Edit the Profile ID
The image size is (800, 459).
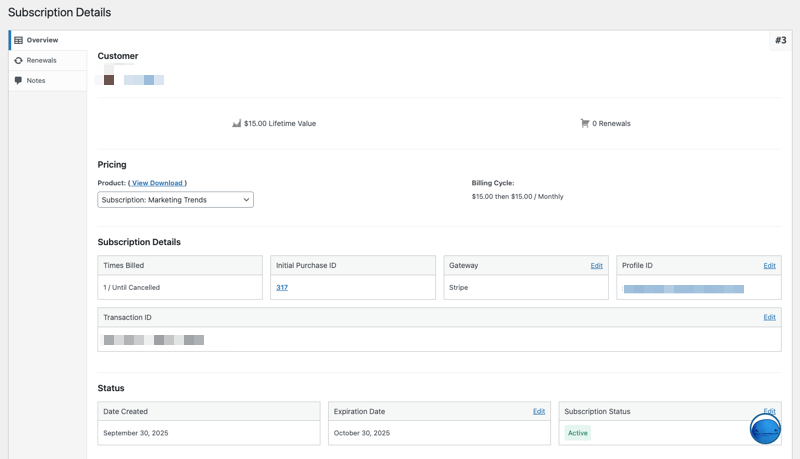[769, 266]
